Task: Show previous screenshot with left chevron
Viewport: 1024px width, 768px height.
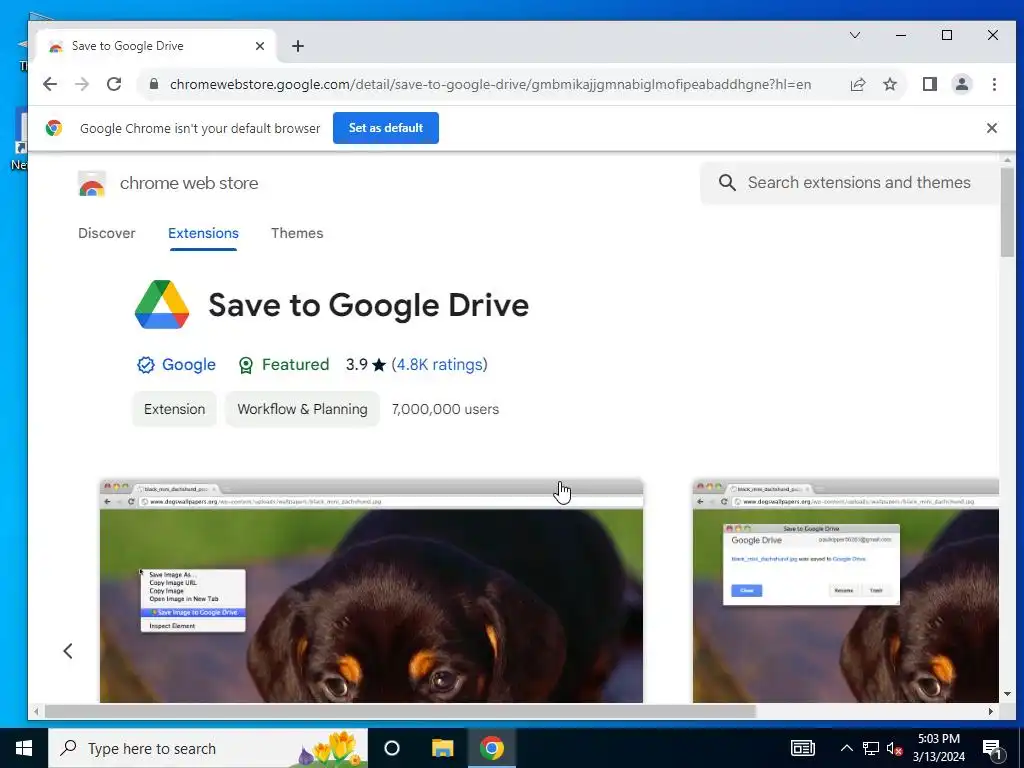Action: tap(68, 650)
